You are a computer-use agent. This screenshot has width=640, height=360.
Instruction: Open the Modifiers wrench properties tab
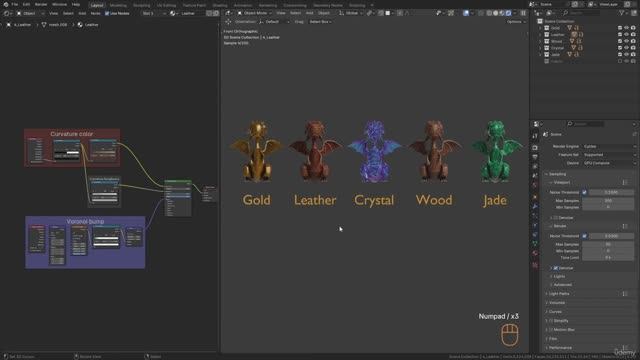coord(535,206)
